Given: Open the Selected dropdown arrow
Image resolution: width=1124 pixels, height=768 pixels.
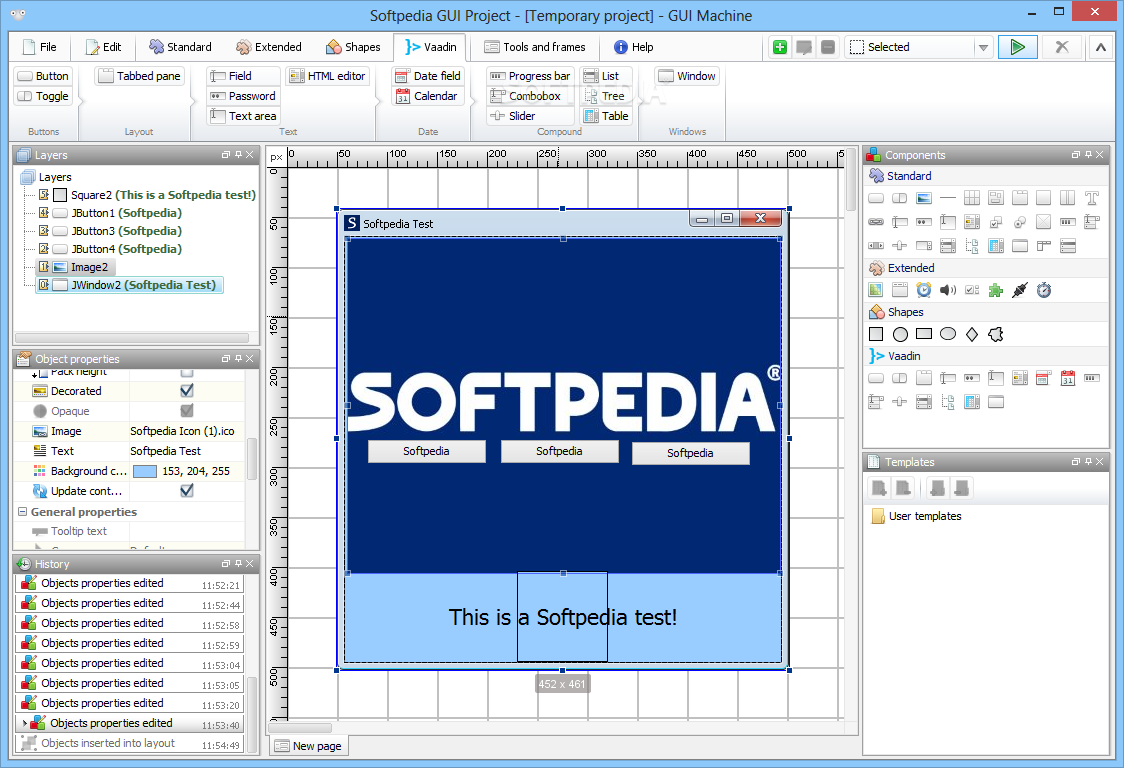Looking at the screenshot, I should pyautogui.click(x=984, y=47).
